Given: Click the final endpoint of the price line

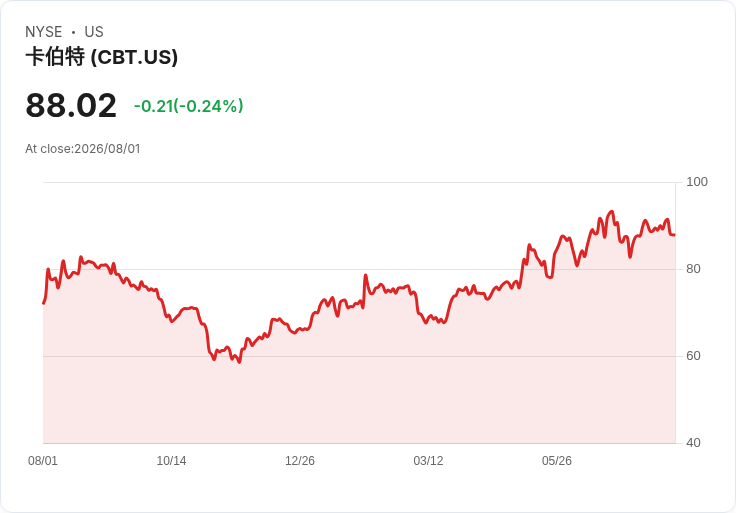Looking at the screenshot, I should point(675,235).
